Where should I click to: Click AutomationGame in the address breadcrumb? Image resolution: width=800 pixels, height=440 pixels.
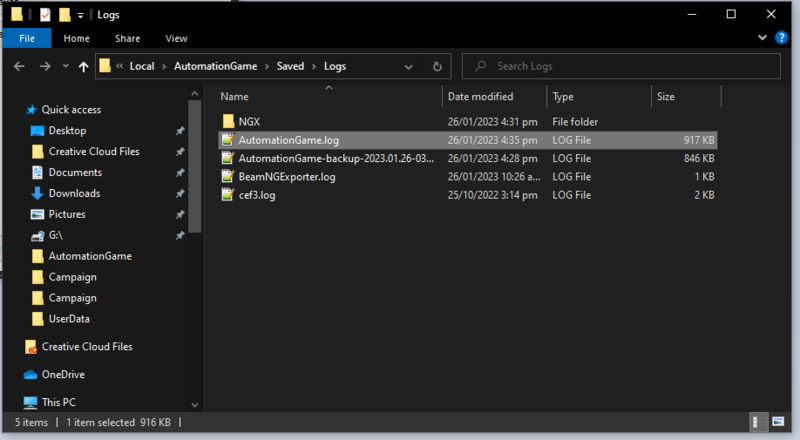click(x=215, y=66)
